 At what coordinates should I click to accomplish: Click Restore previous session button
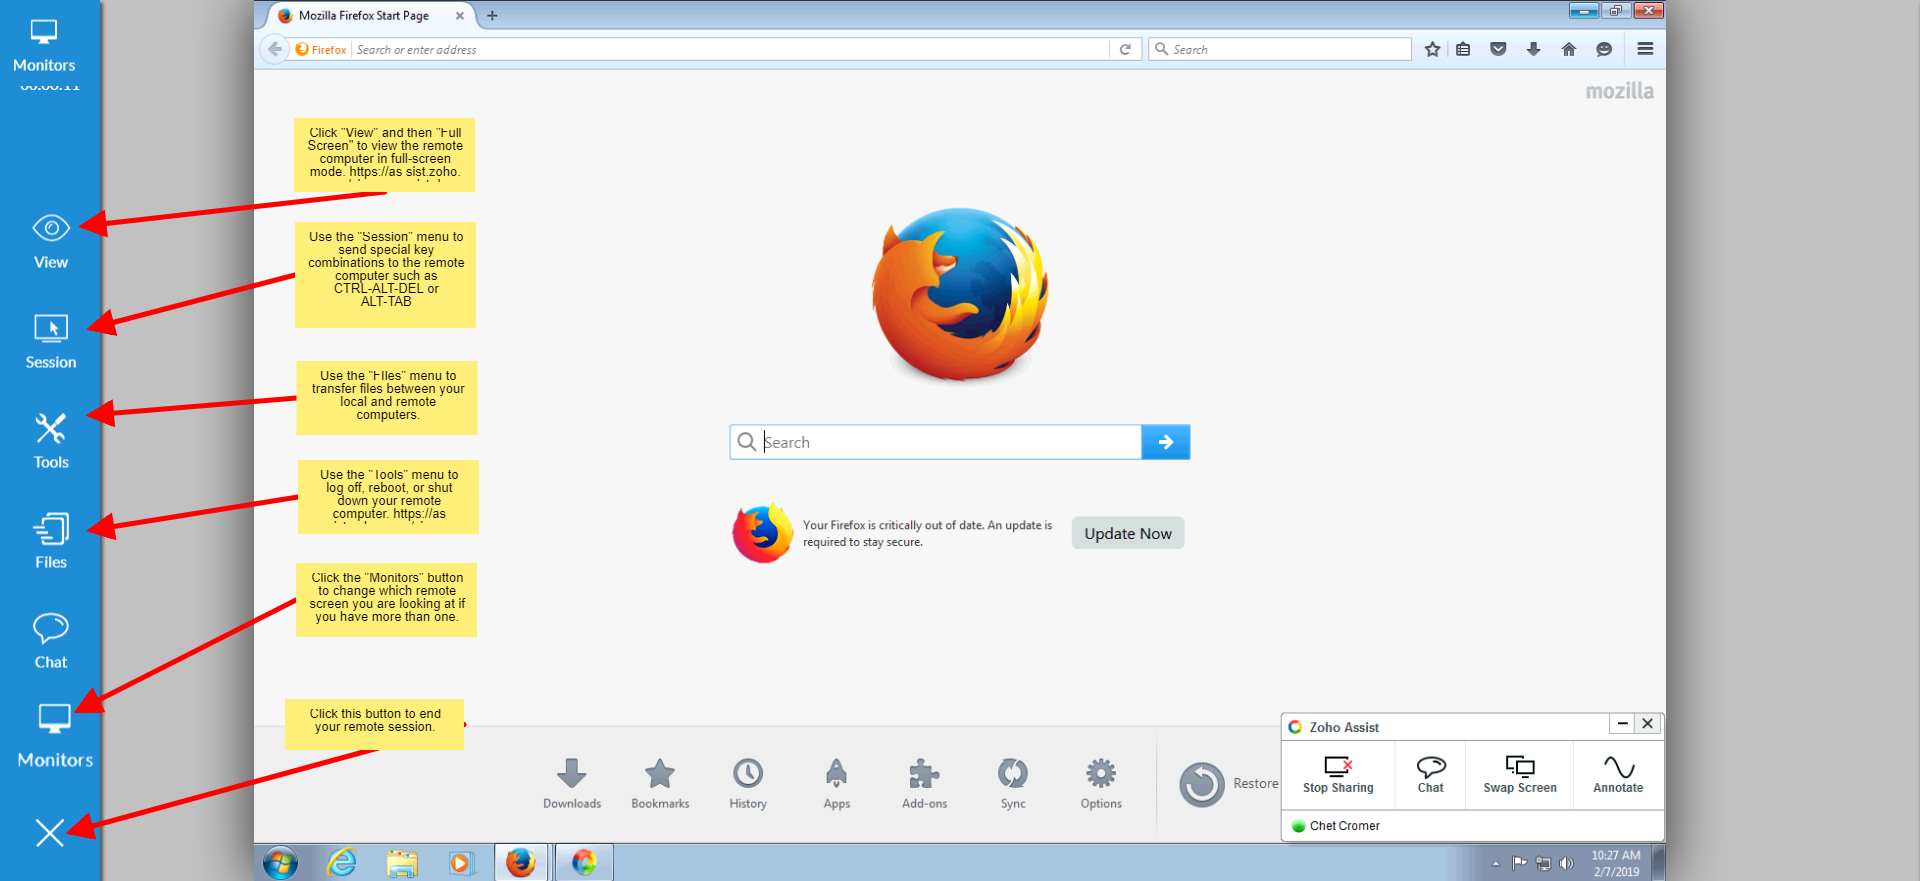click(1228, 784)
